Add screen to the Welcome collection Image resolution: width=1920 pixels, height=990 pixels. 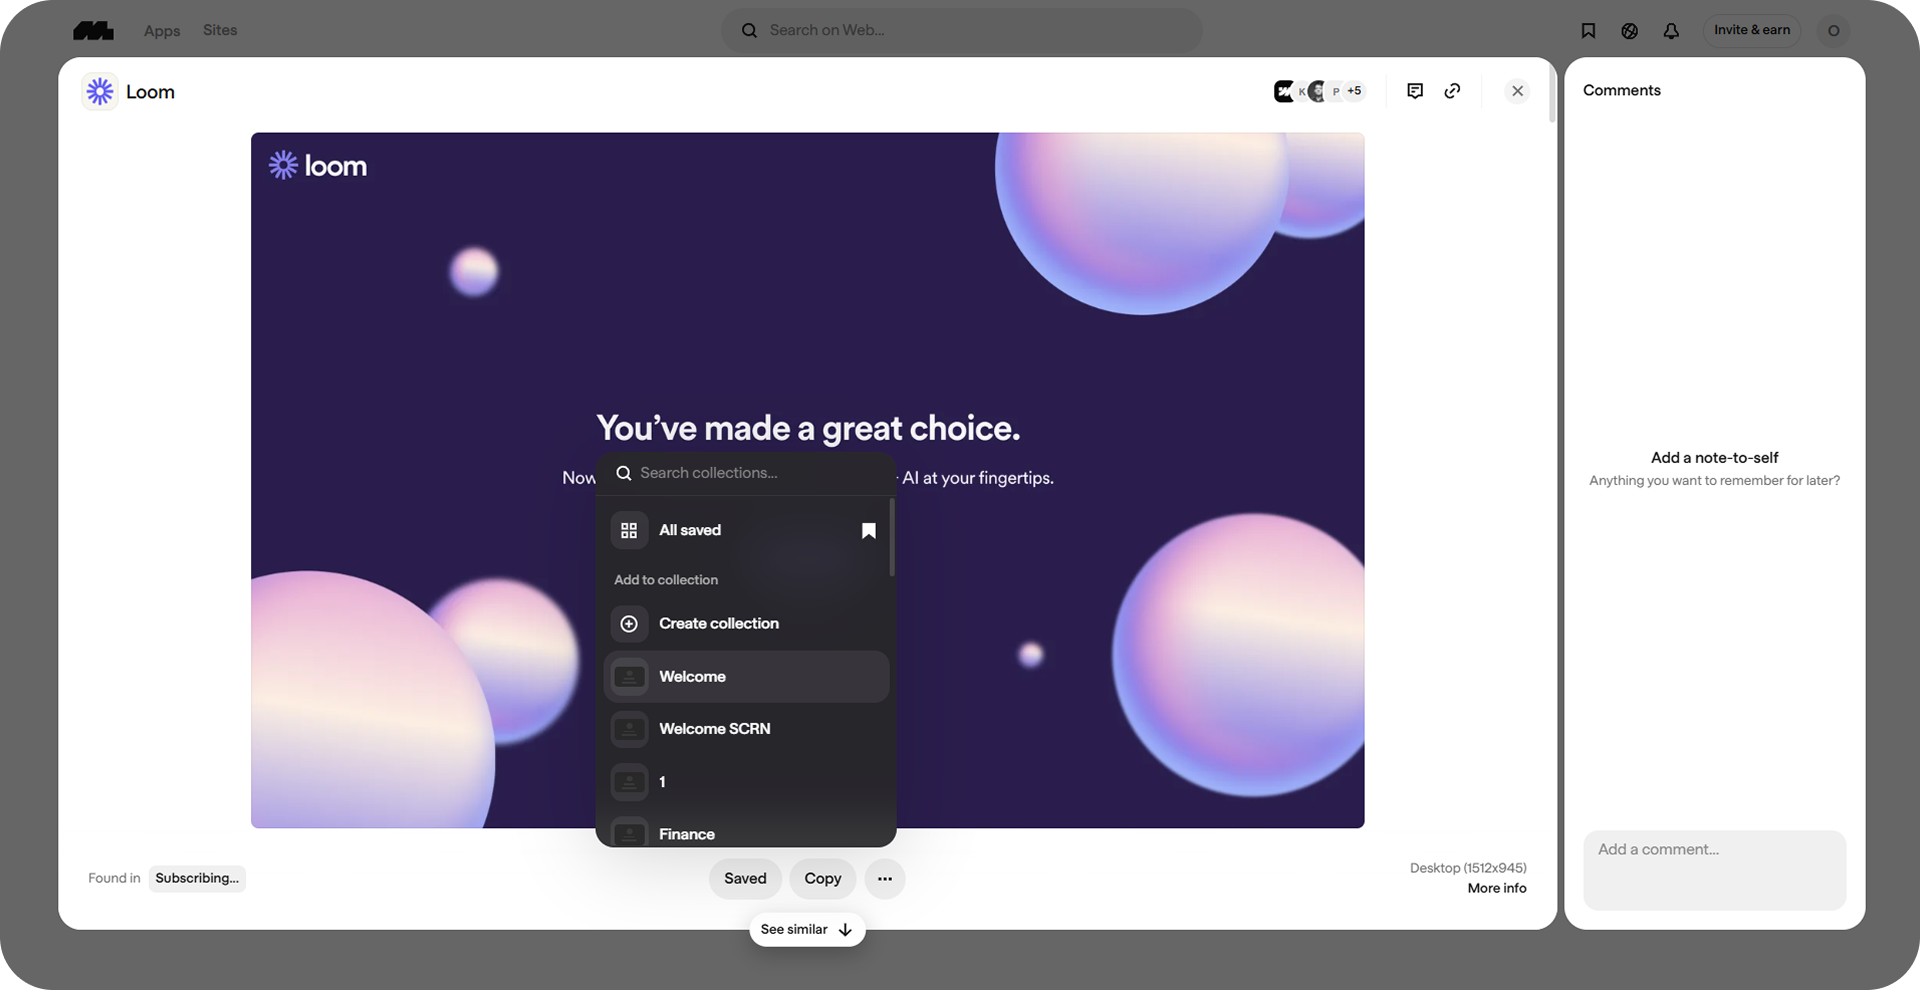[x=746, y=677]
